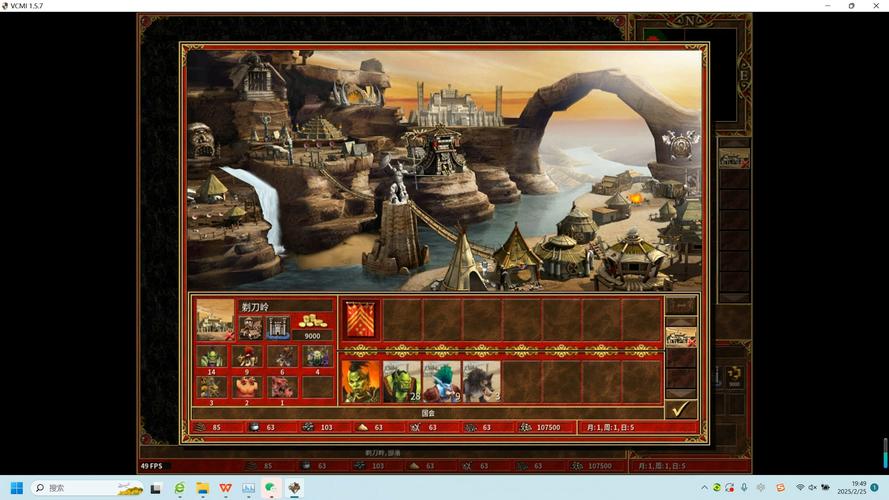Image resolution: width=889 pixels, height=500 pixels.
Task: Select behemoth growth icon showing 1
Action: [x=282, y=387]
